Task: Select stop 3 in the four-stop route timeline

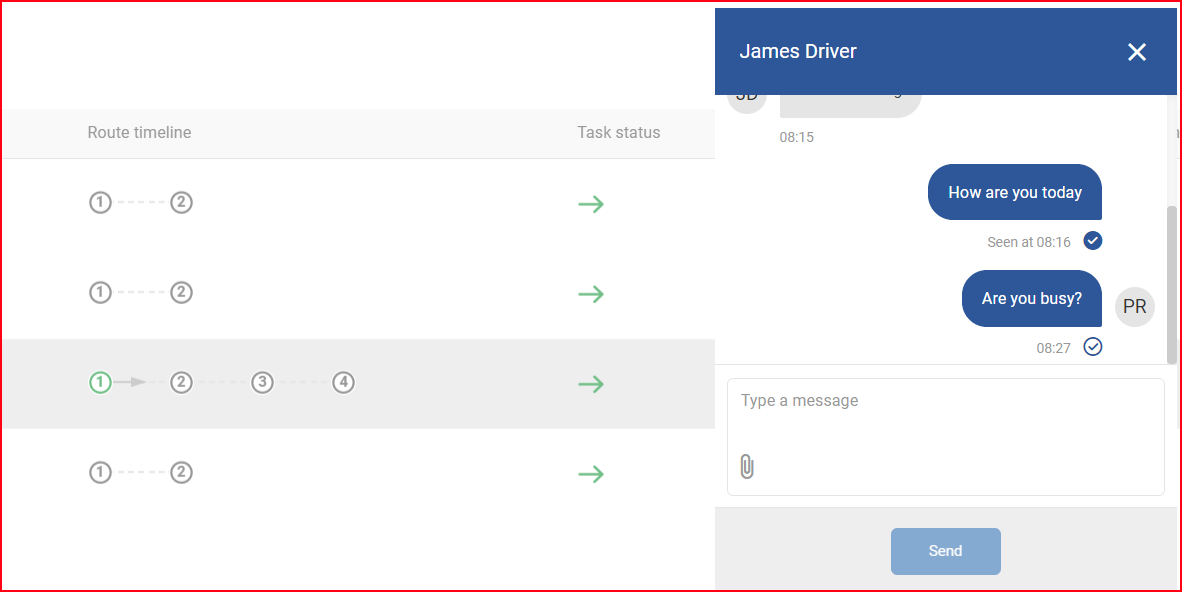Action: pos(262,382)
